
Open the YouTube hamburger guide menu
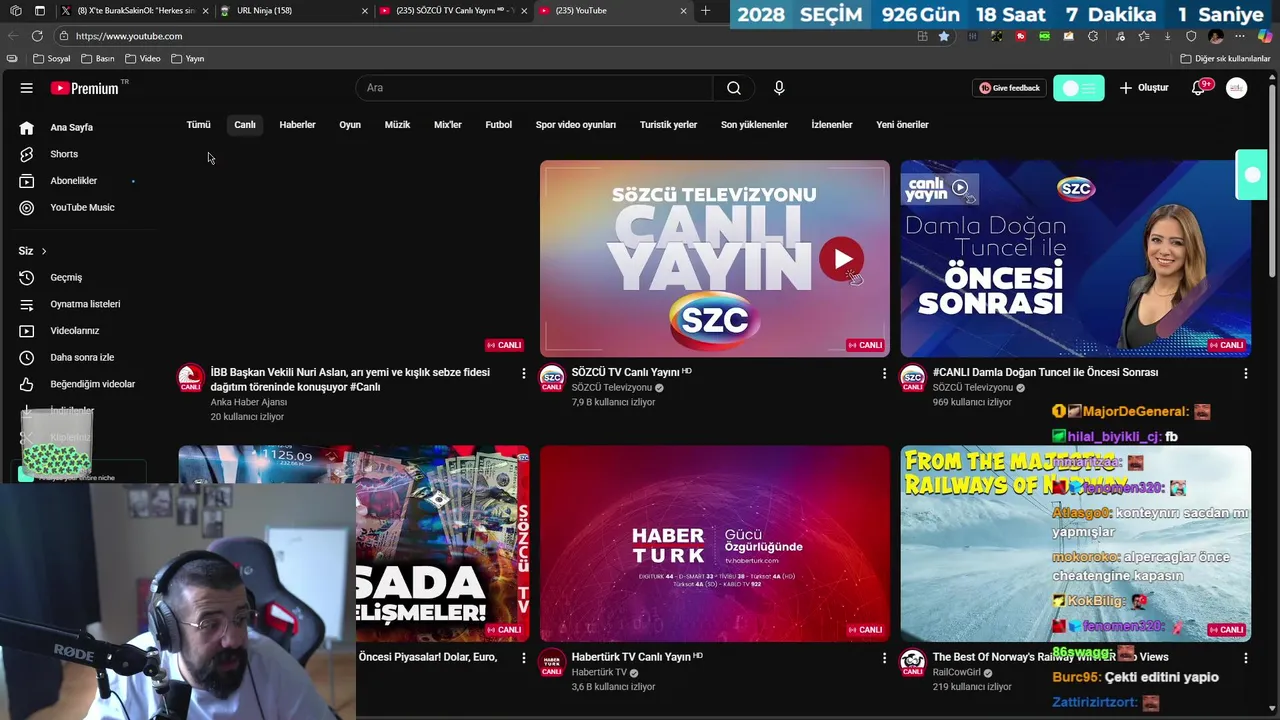coord(27,88)
